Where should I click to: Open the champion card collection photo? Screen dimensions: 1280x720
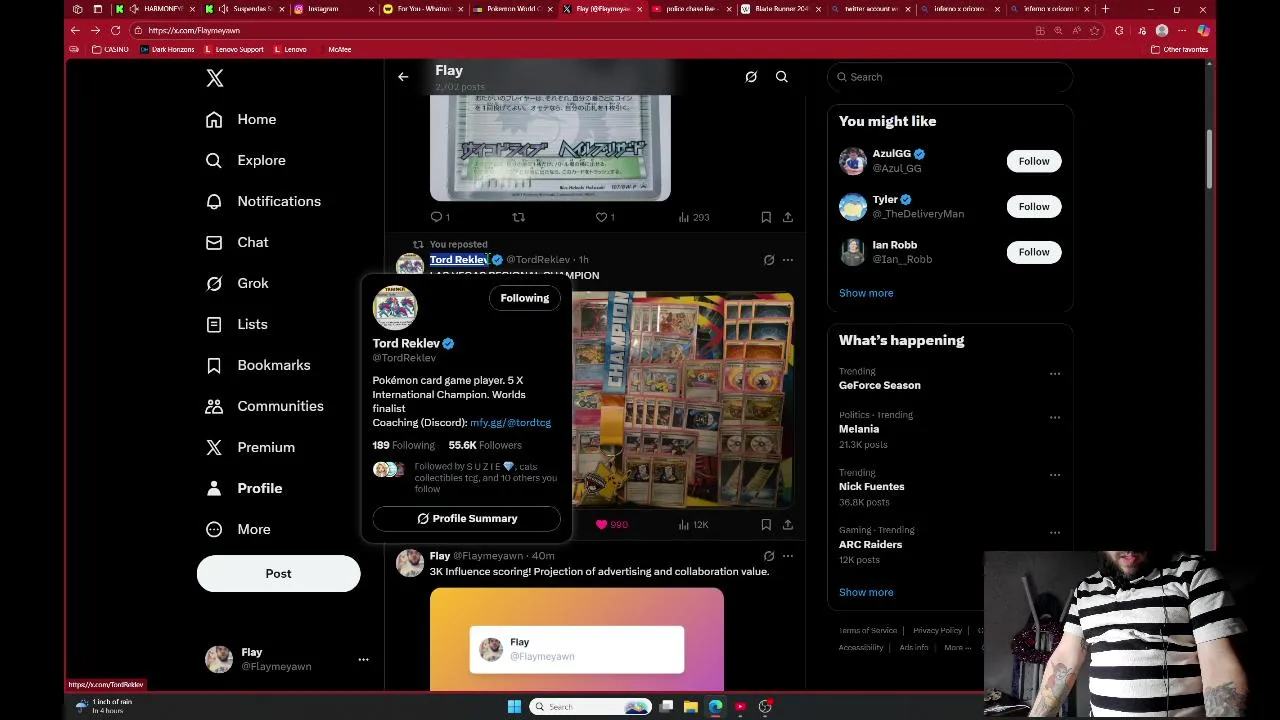(x=683, y=400)
